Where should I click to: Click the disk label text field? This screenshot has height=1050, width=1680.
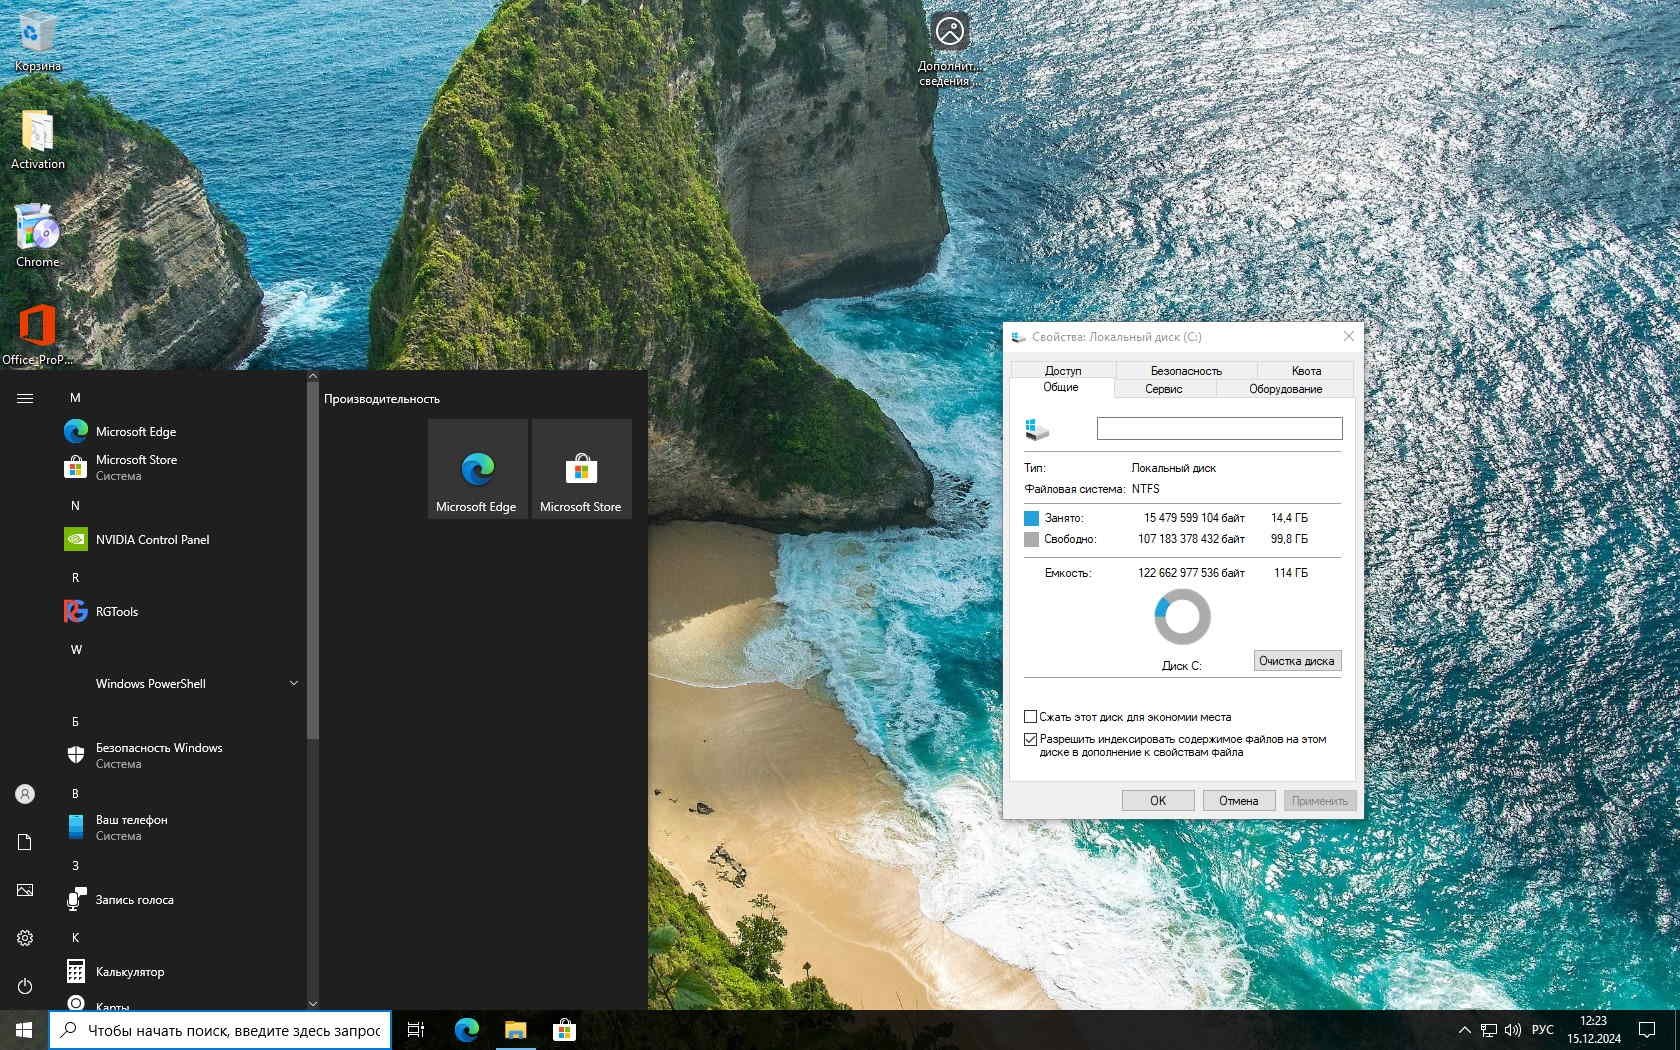click(1219, 429)
